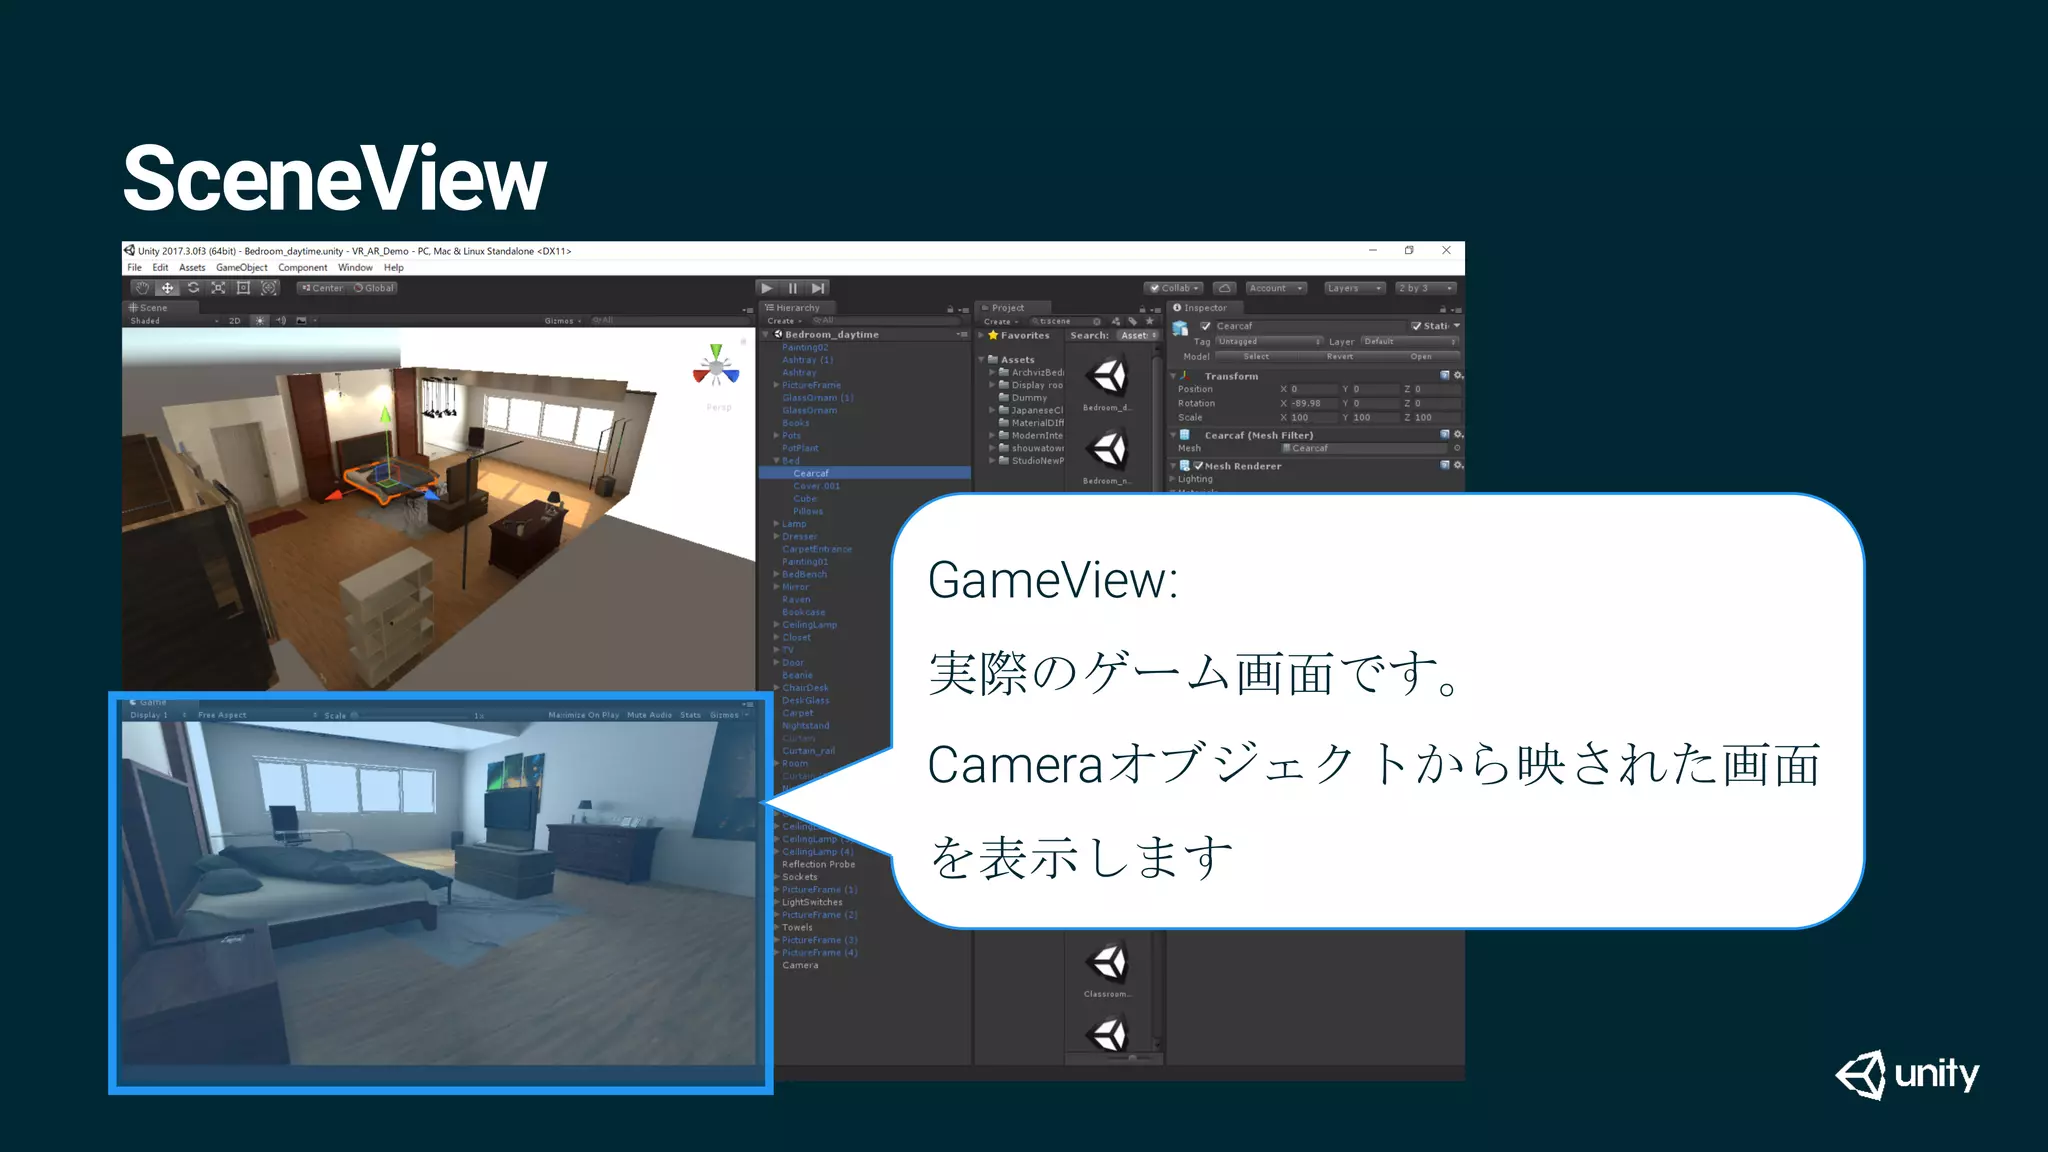Image resolution: width=2048 pixels, height=1152 pixels.
Task: Toggle scene lighting sun icon
Action: pyautogui.click(x=260, y=321)
